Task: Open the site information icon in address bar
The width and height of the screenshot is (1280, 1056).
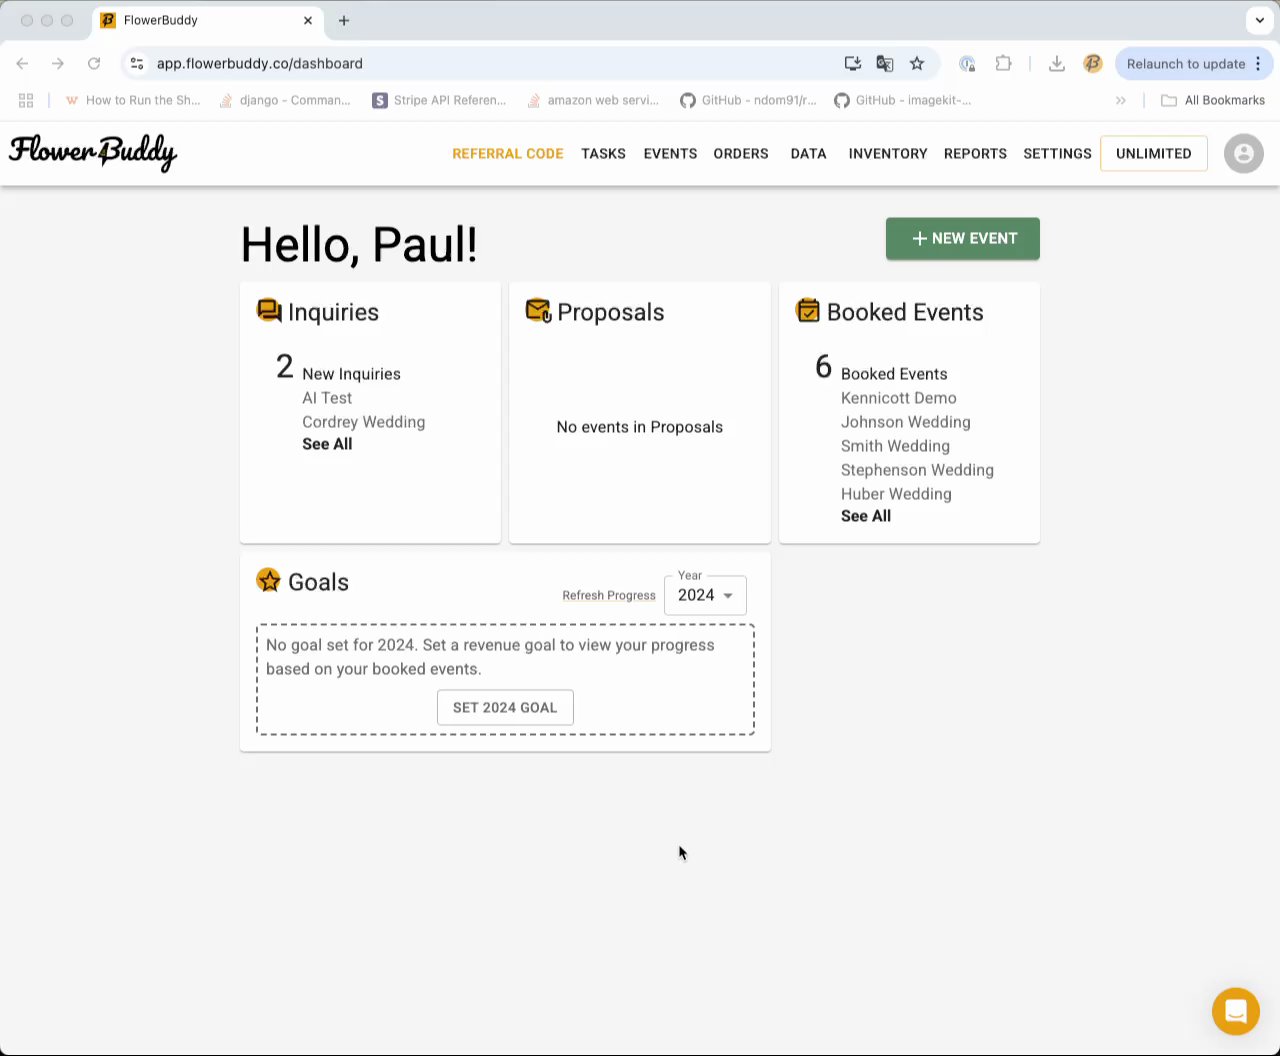Action: (x=137, y=63)
